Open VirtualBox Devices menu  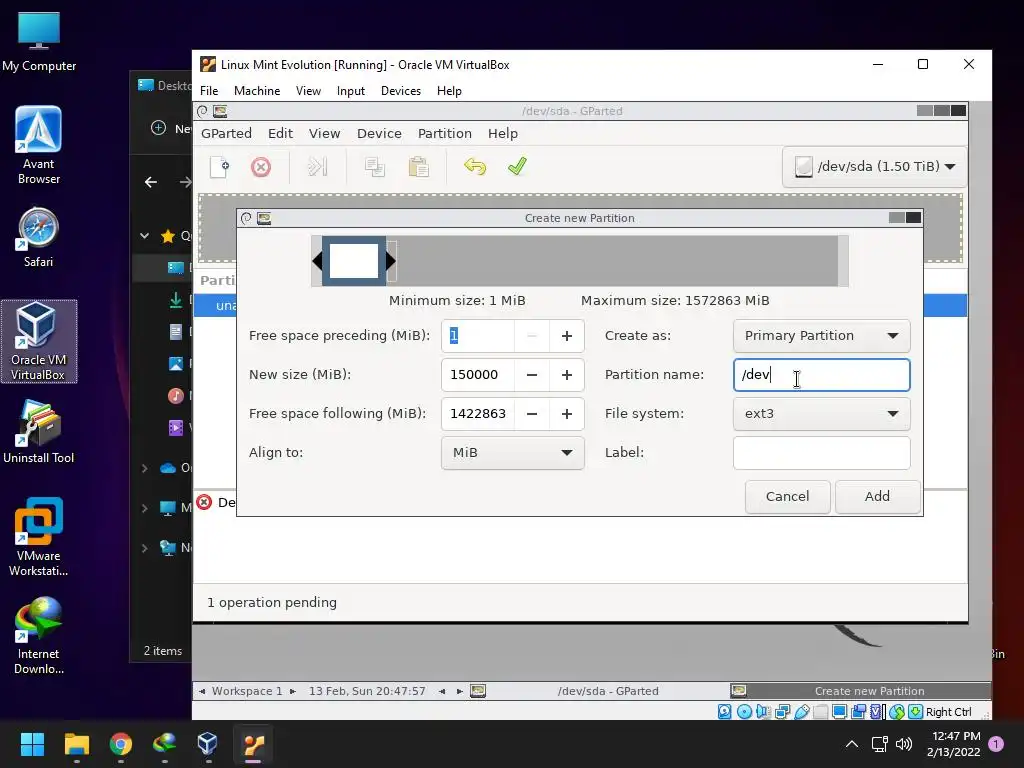coord(400,91)
